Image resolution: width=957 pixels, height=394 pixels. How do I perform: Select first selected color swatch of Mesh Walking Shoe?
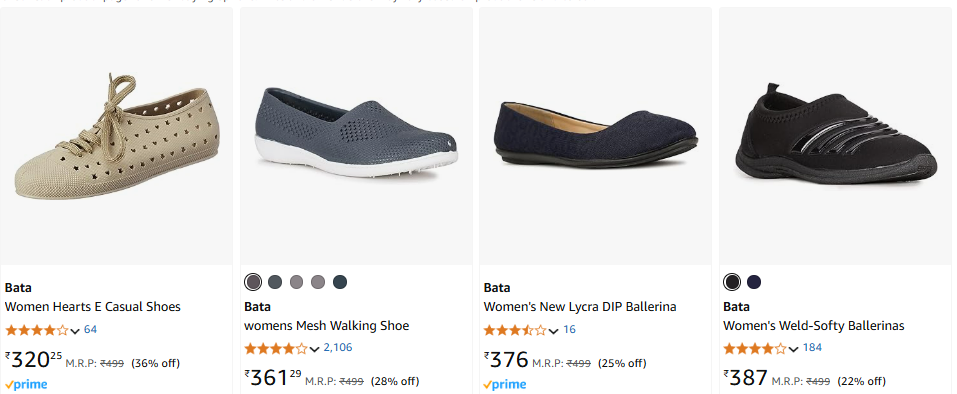pos(253,282)
